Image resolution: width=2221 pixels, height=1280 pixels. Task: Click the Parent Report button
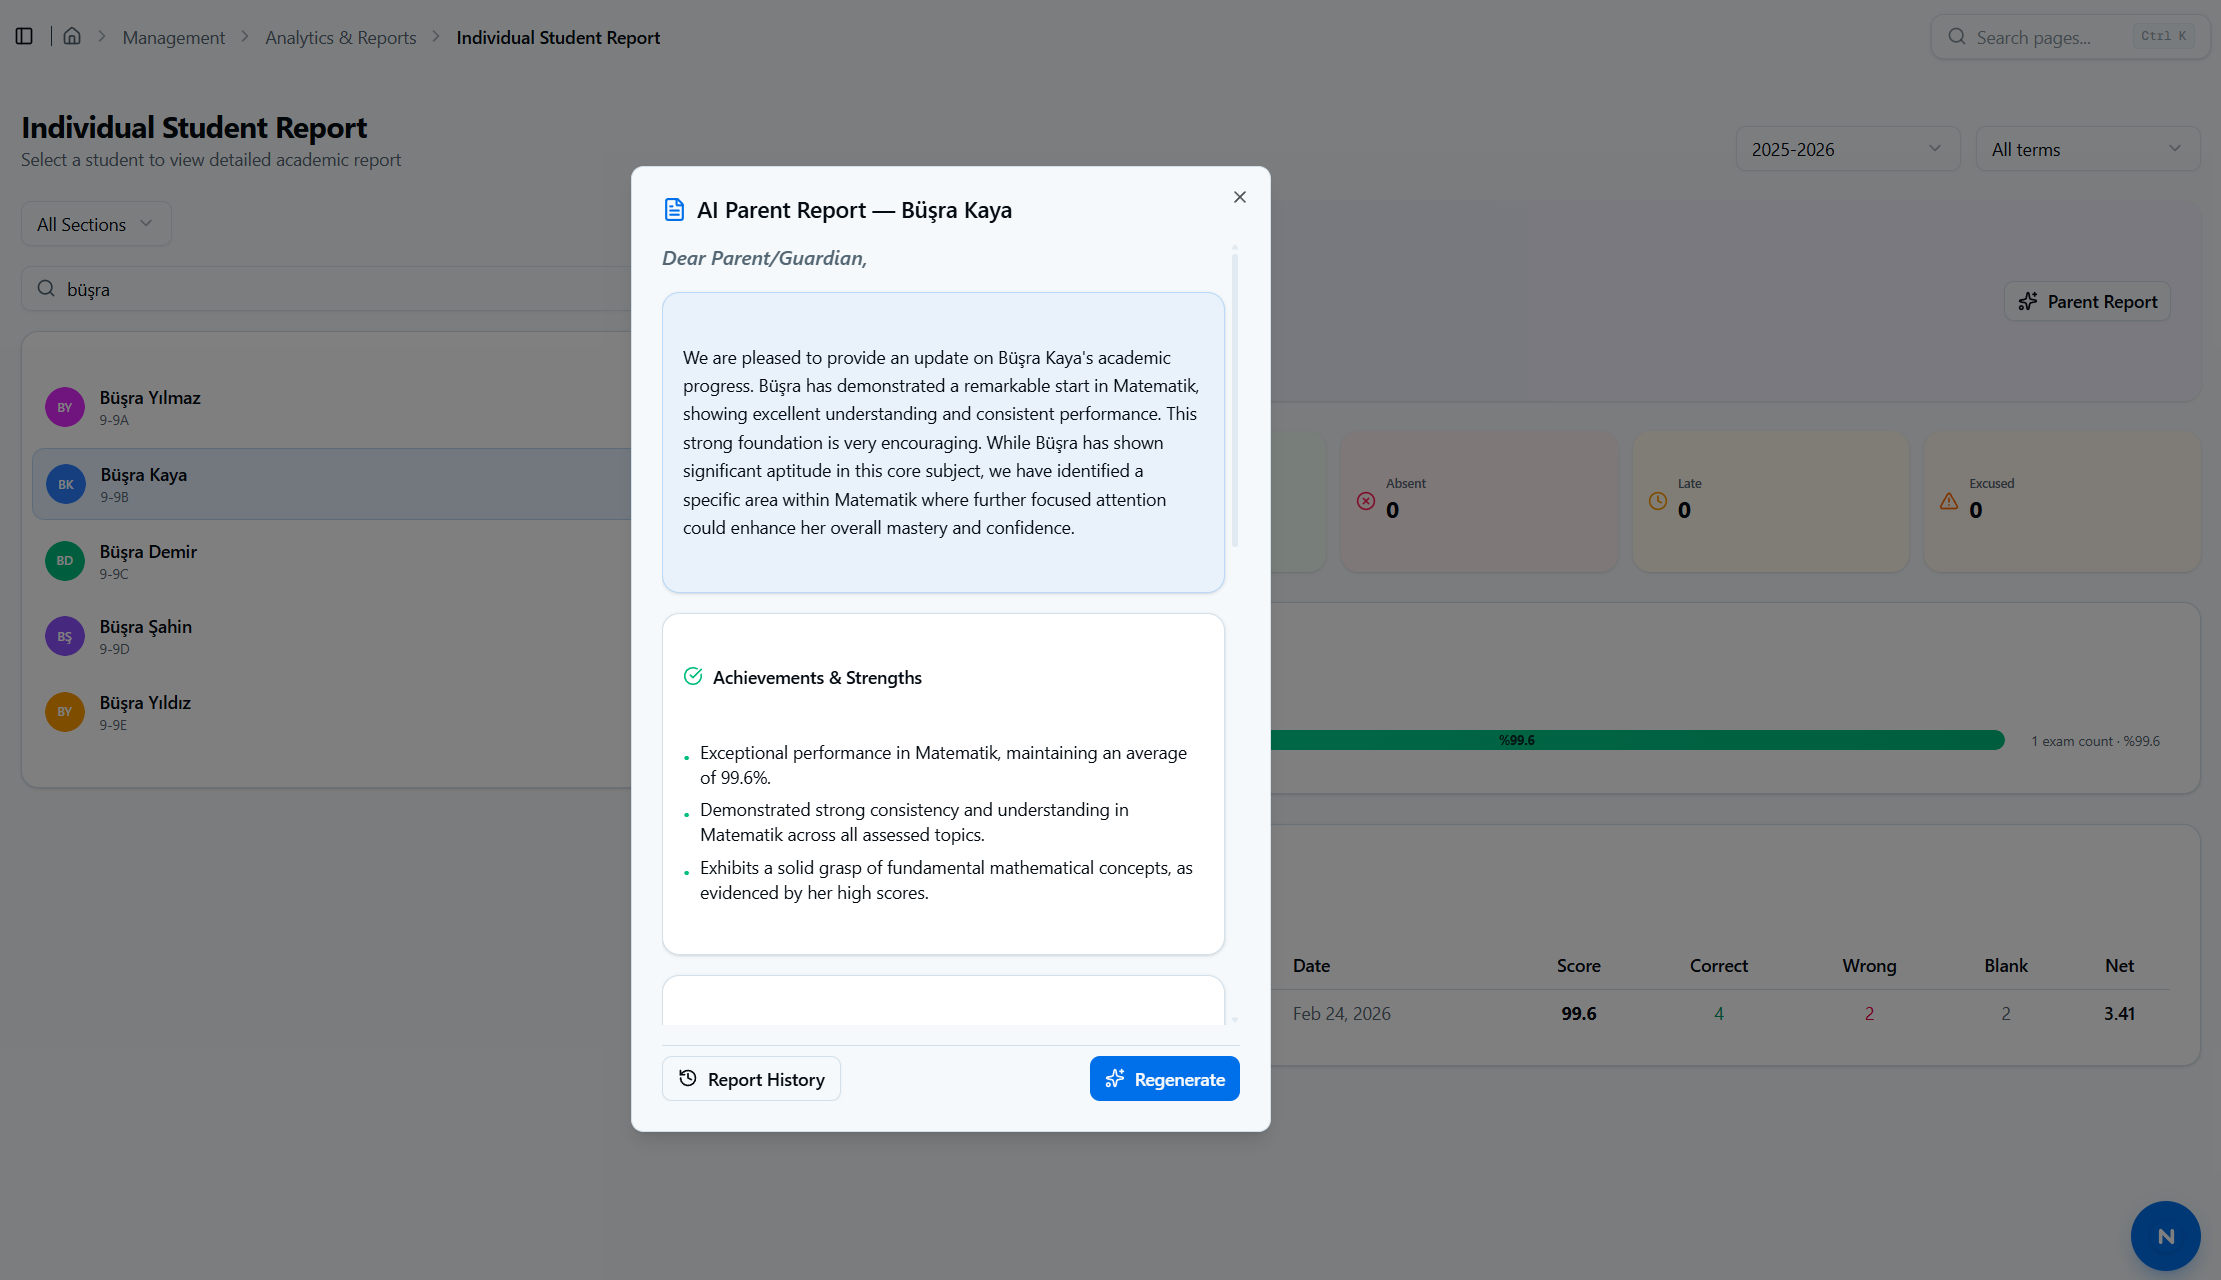2087,301
